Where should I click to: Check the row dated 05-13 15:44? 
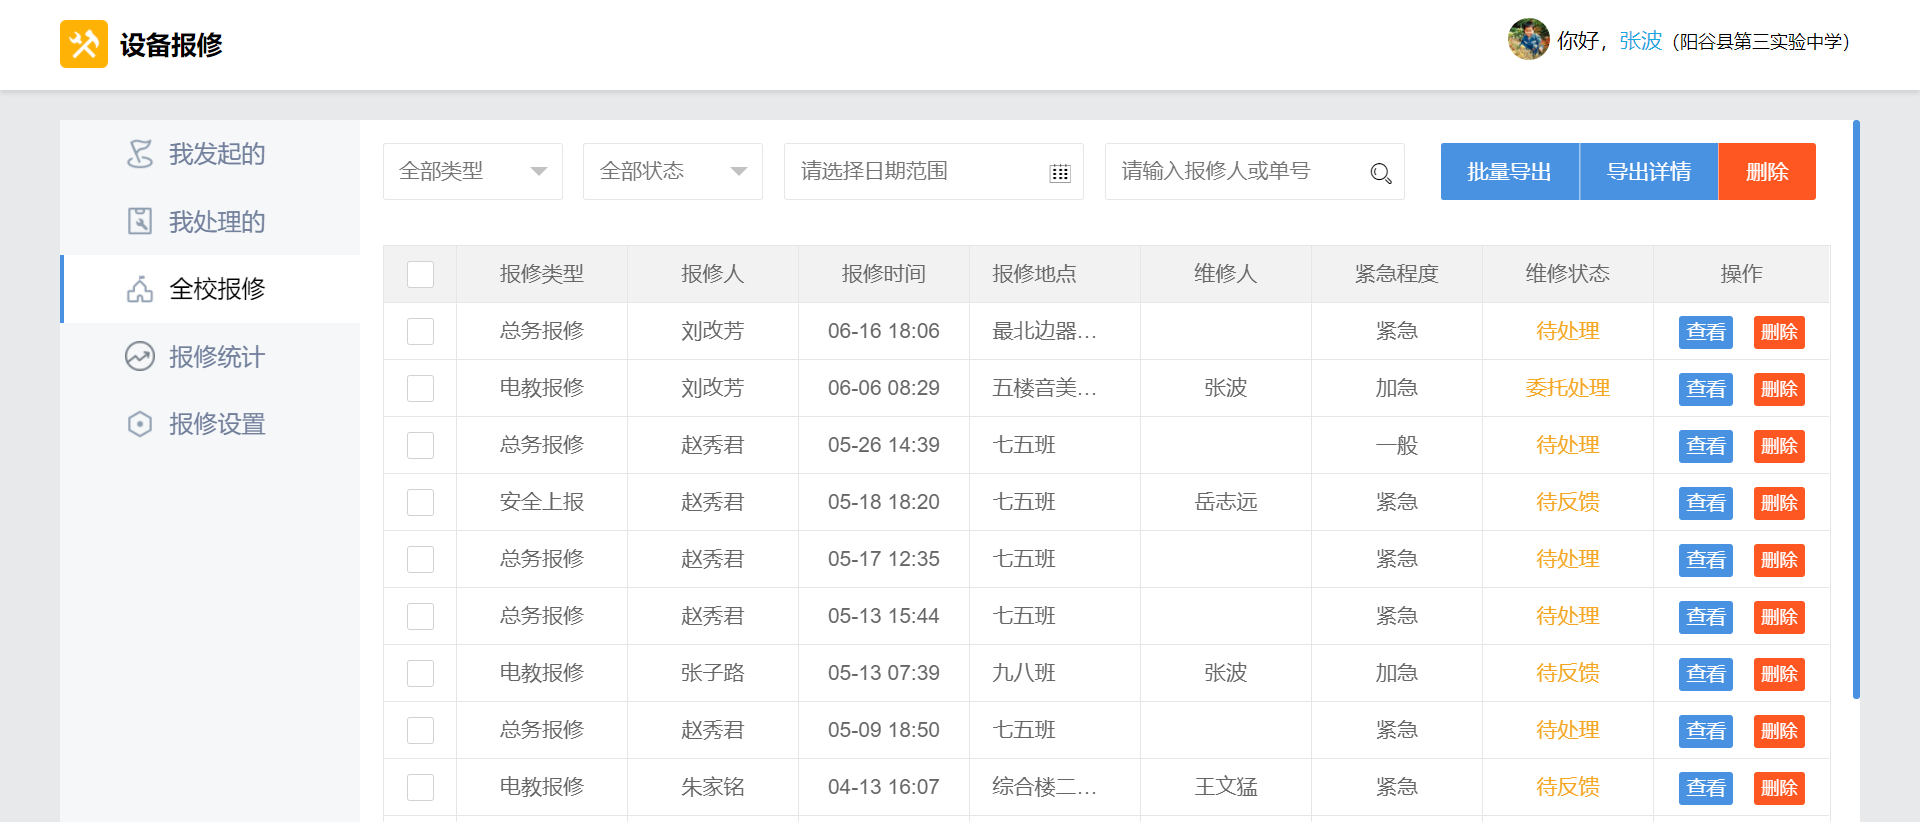click(x=421, y=616)
